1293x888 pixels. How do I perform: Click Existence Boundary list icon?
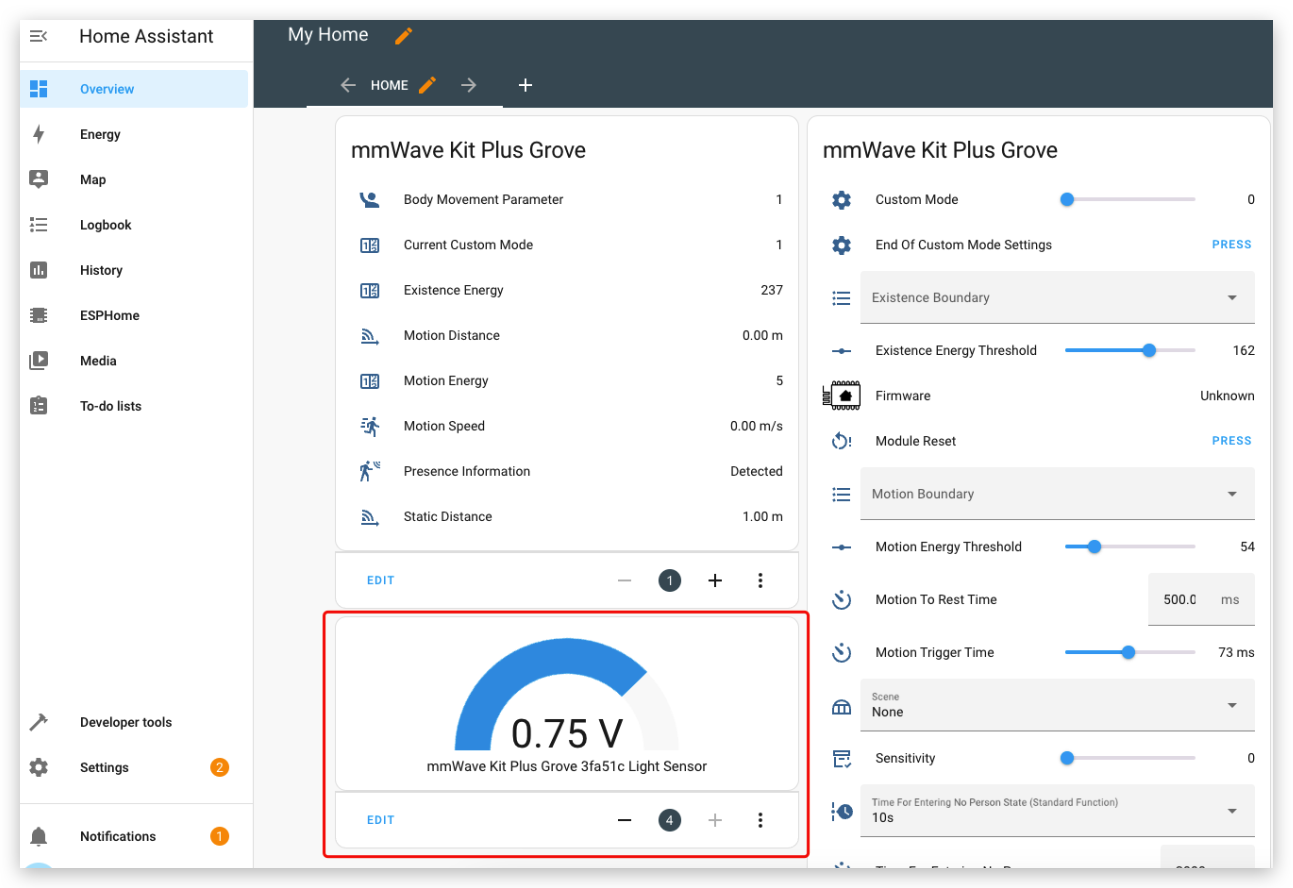click(842, 298)
